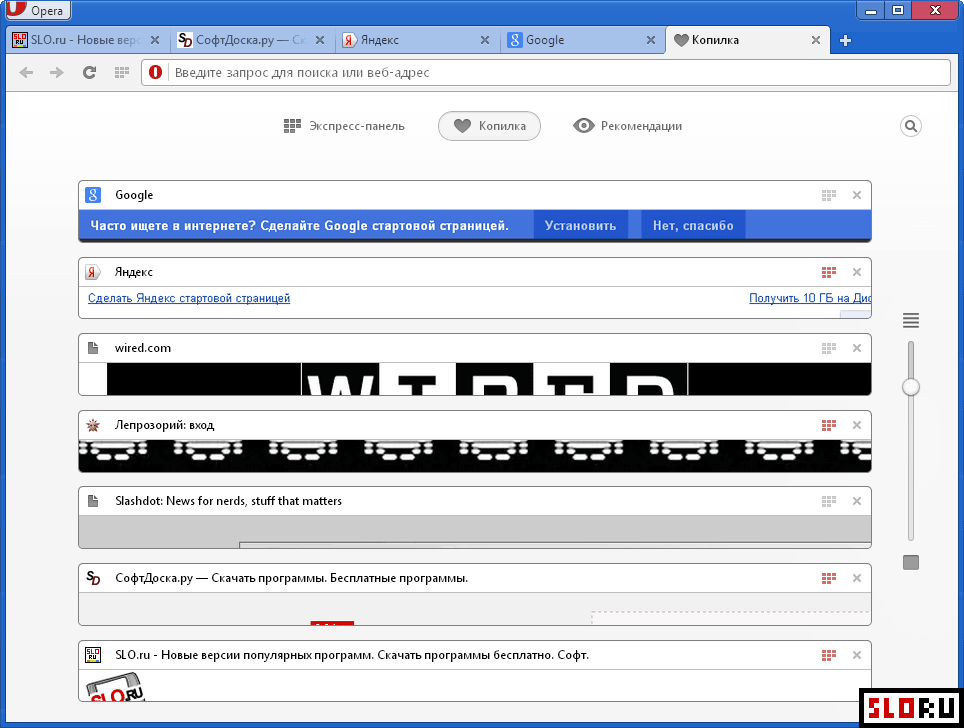Viewport: 964px width, 728px height.
Task: Remove the Slashdot entry from the stash
Action: [857, 501]
